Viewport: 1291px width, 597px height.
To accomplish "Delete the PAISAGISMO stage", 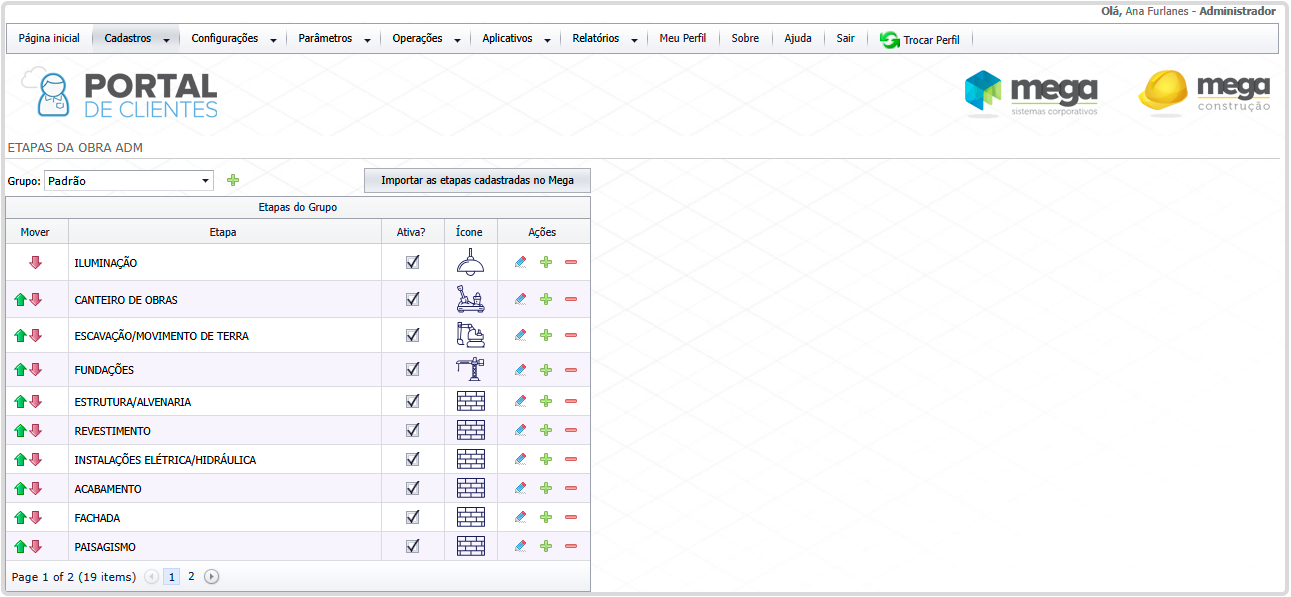I will pyautogui.click(x=571, y=546).
